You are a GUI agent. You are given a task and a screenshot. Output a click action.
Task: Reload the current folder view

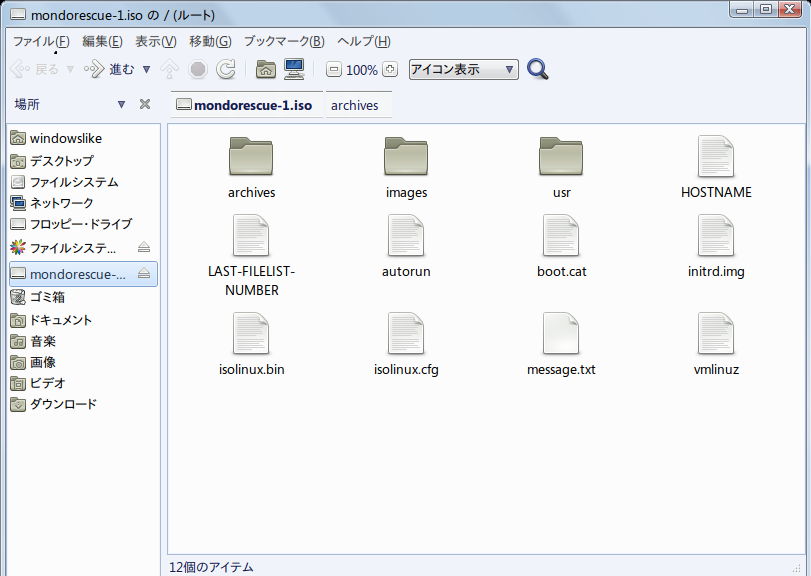tap(226, 69)
